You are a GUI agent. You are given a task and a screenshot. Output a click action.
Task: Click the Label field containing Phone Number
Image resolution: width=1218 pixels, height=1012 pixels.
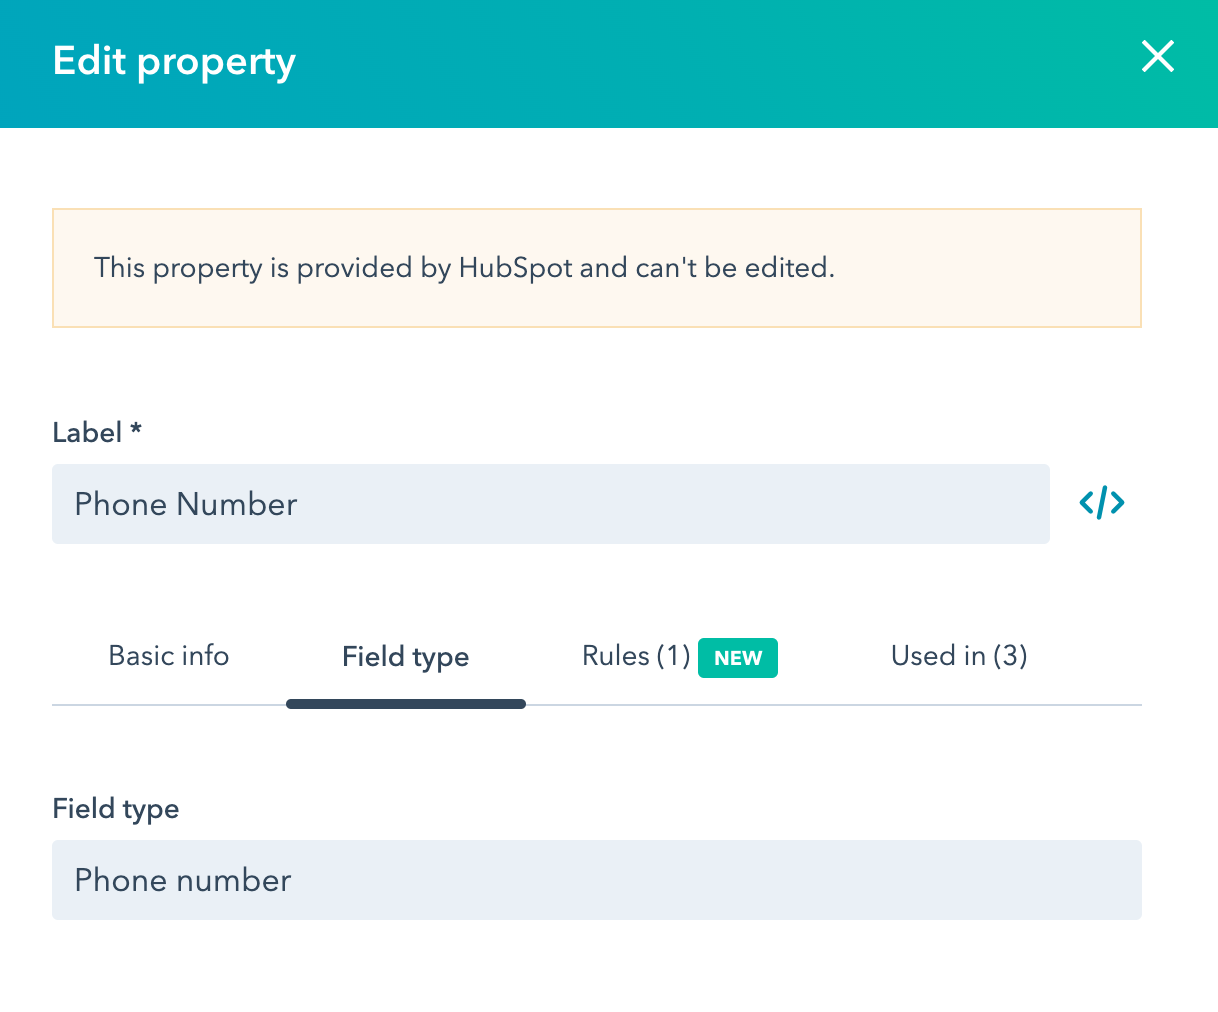click(x=550, y=504)
